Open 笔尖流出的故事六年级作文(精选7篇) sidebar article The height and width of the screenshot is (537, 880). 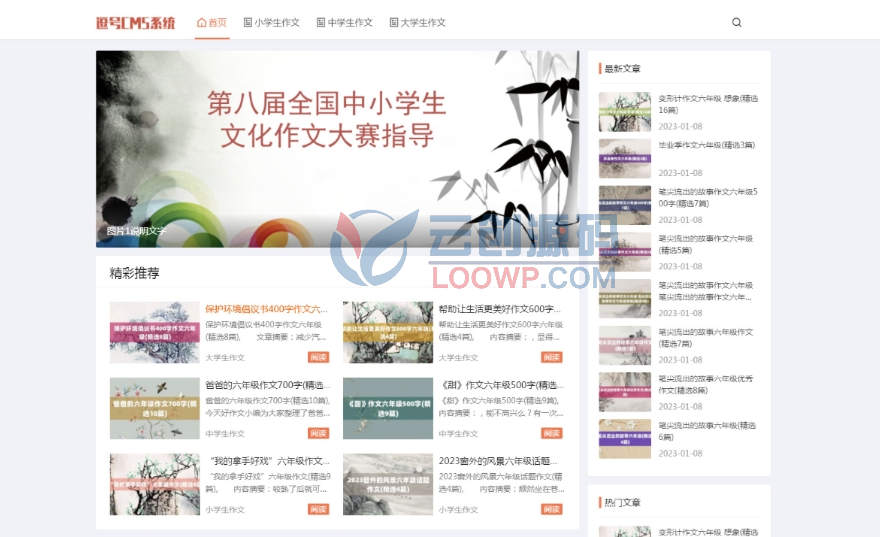[x=706, y=337]
